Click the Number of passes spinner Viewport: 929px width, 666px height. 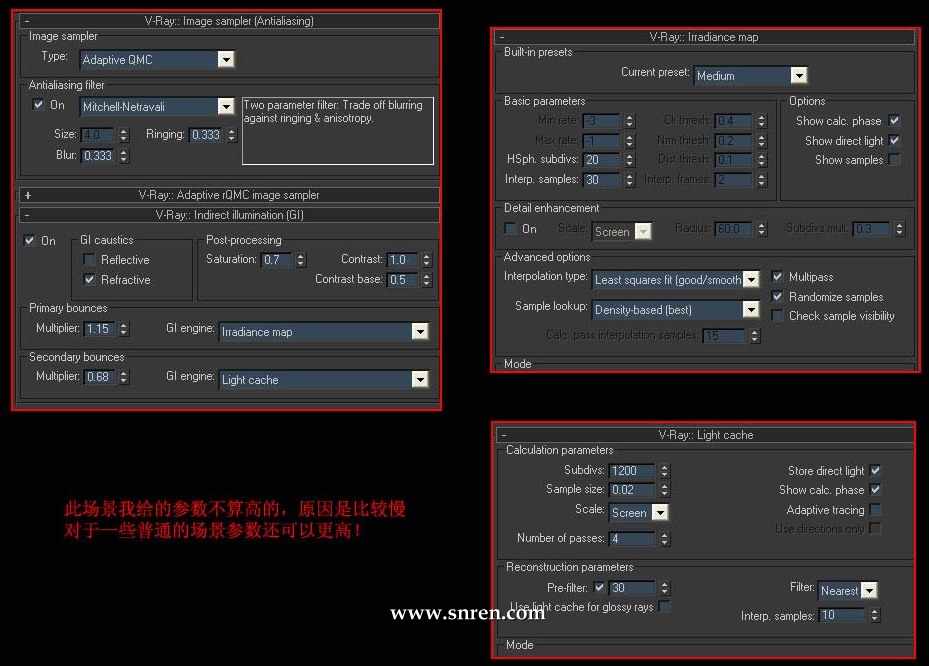[x=664, y=539]
